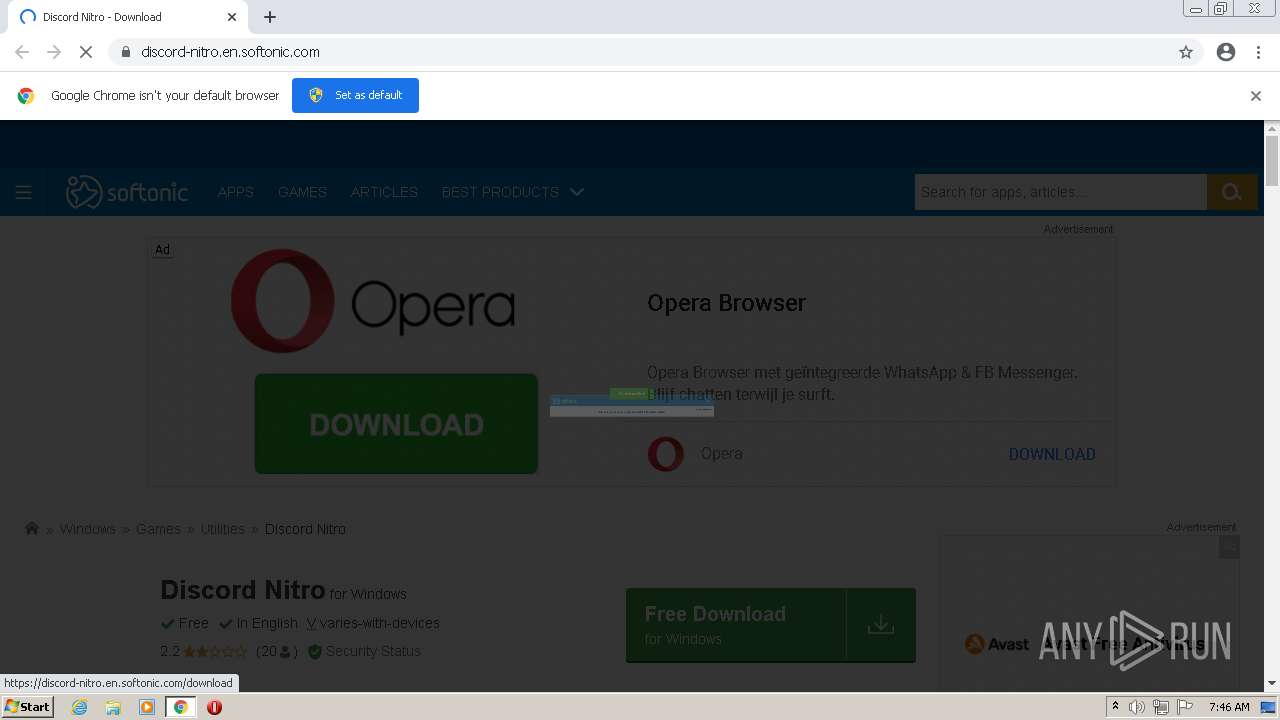Screen dimensions: 1280x720
Task: Click Free Download for Windows button
Action: point(736,625)
